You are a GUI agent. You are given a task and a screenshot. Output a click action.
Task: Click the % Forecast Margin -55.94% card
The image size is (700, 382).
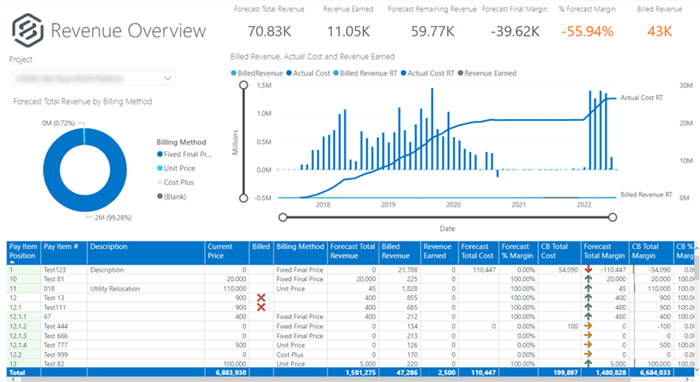pyautogui.click(x=587, y=23)
